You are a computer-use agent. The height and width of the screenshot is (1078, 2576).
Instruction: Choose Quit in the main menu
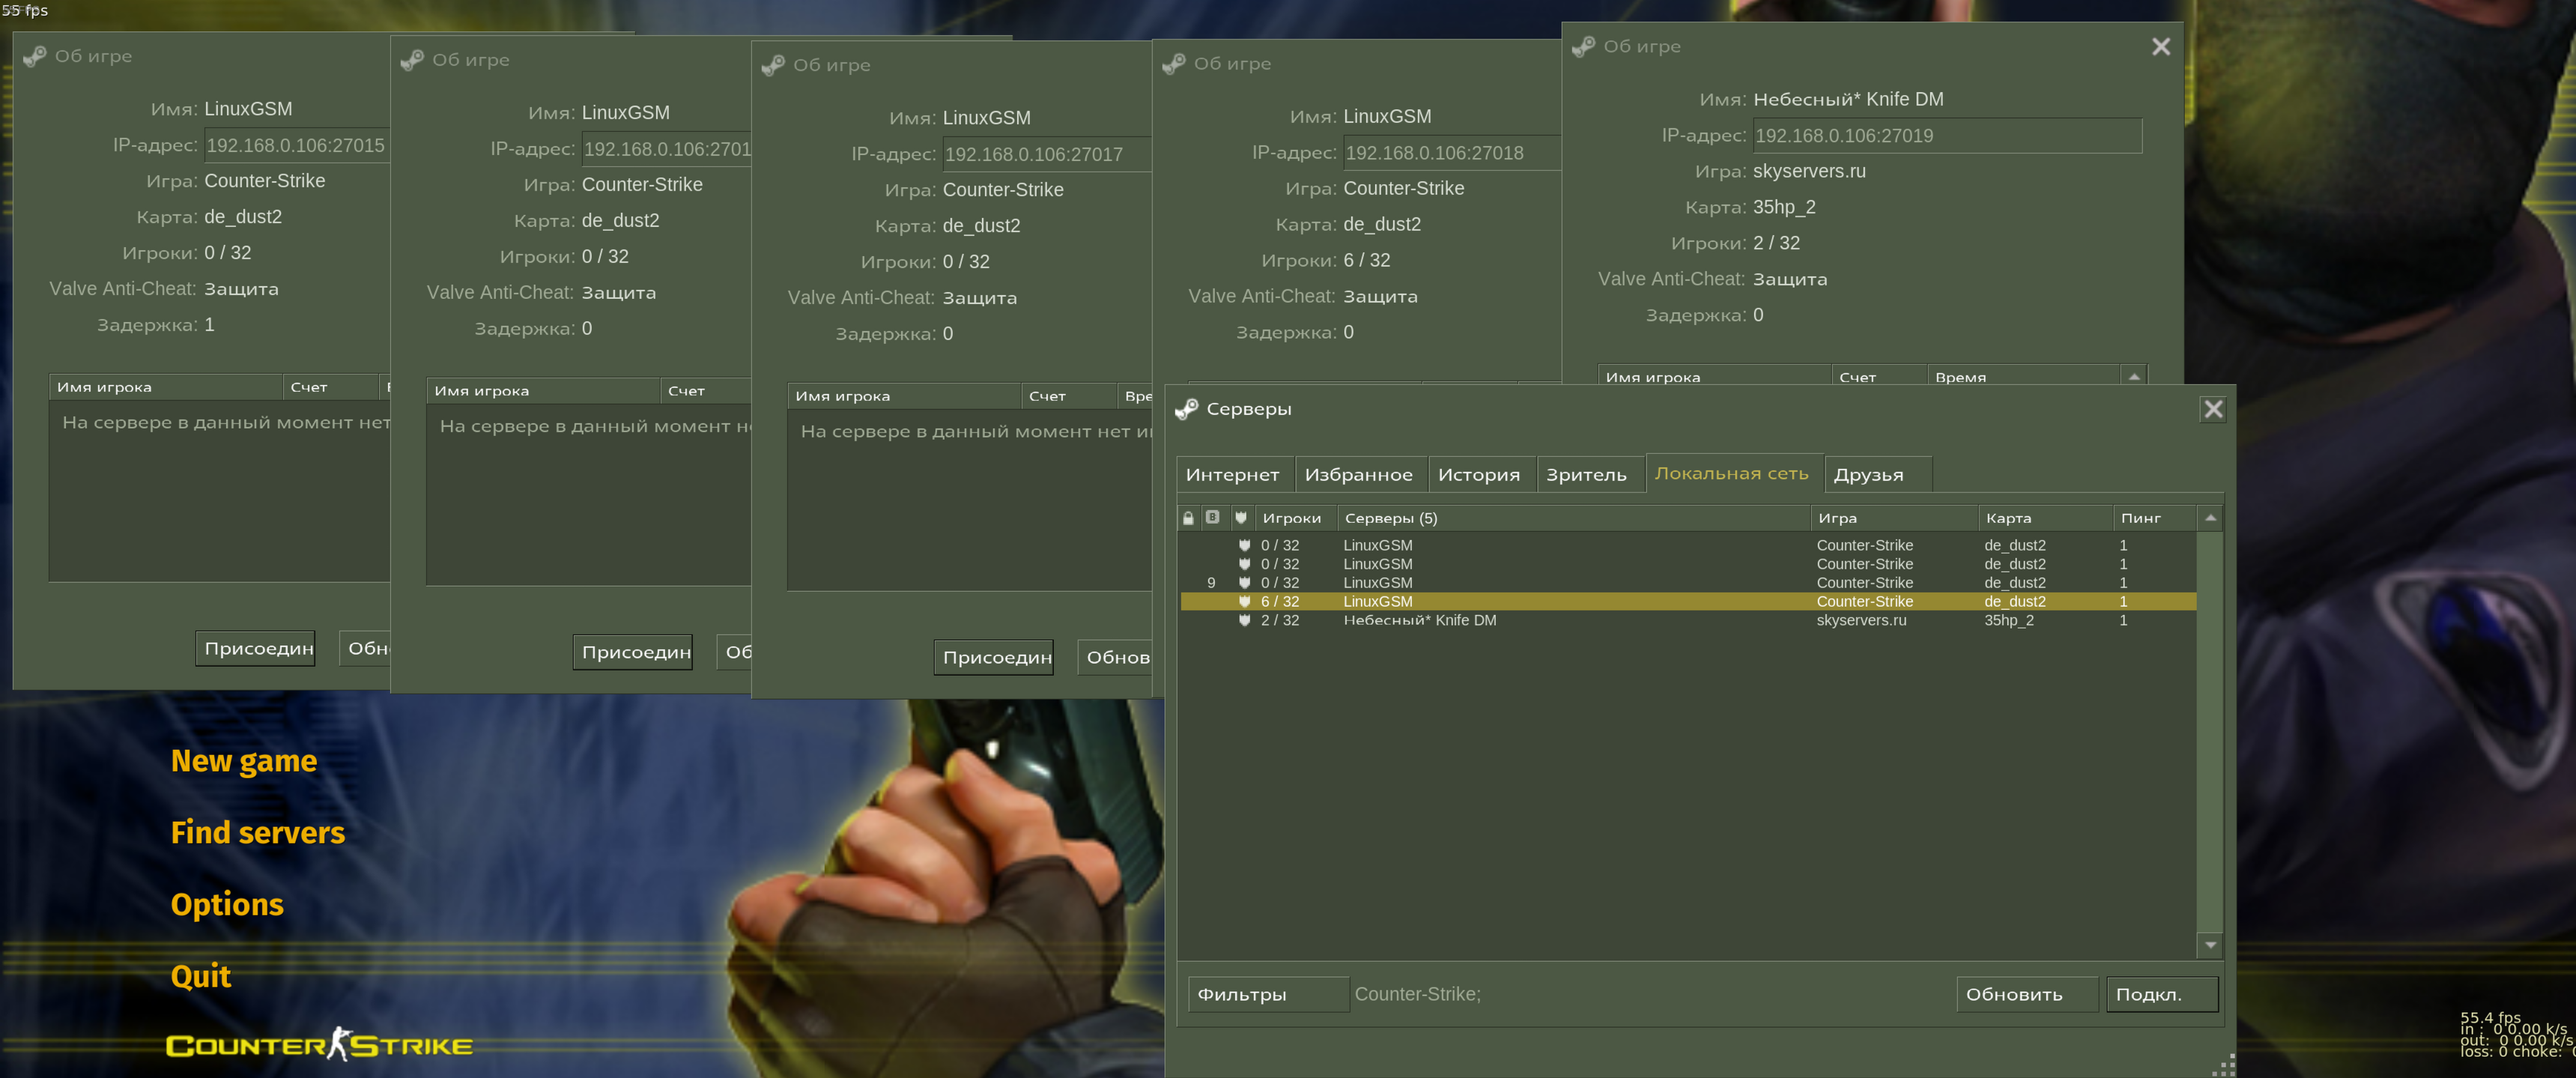pos(201,976)
